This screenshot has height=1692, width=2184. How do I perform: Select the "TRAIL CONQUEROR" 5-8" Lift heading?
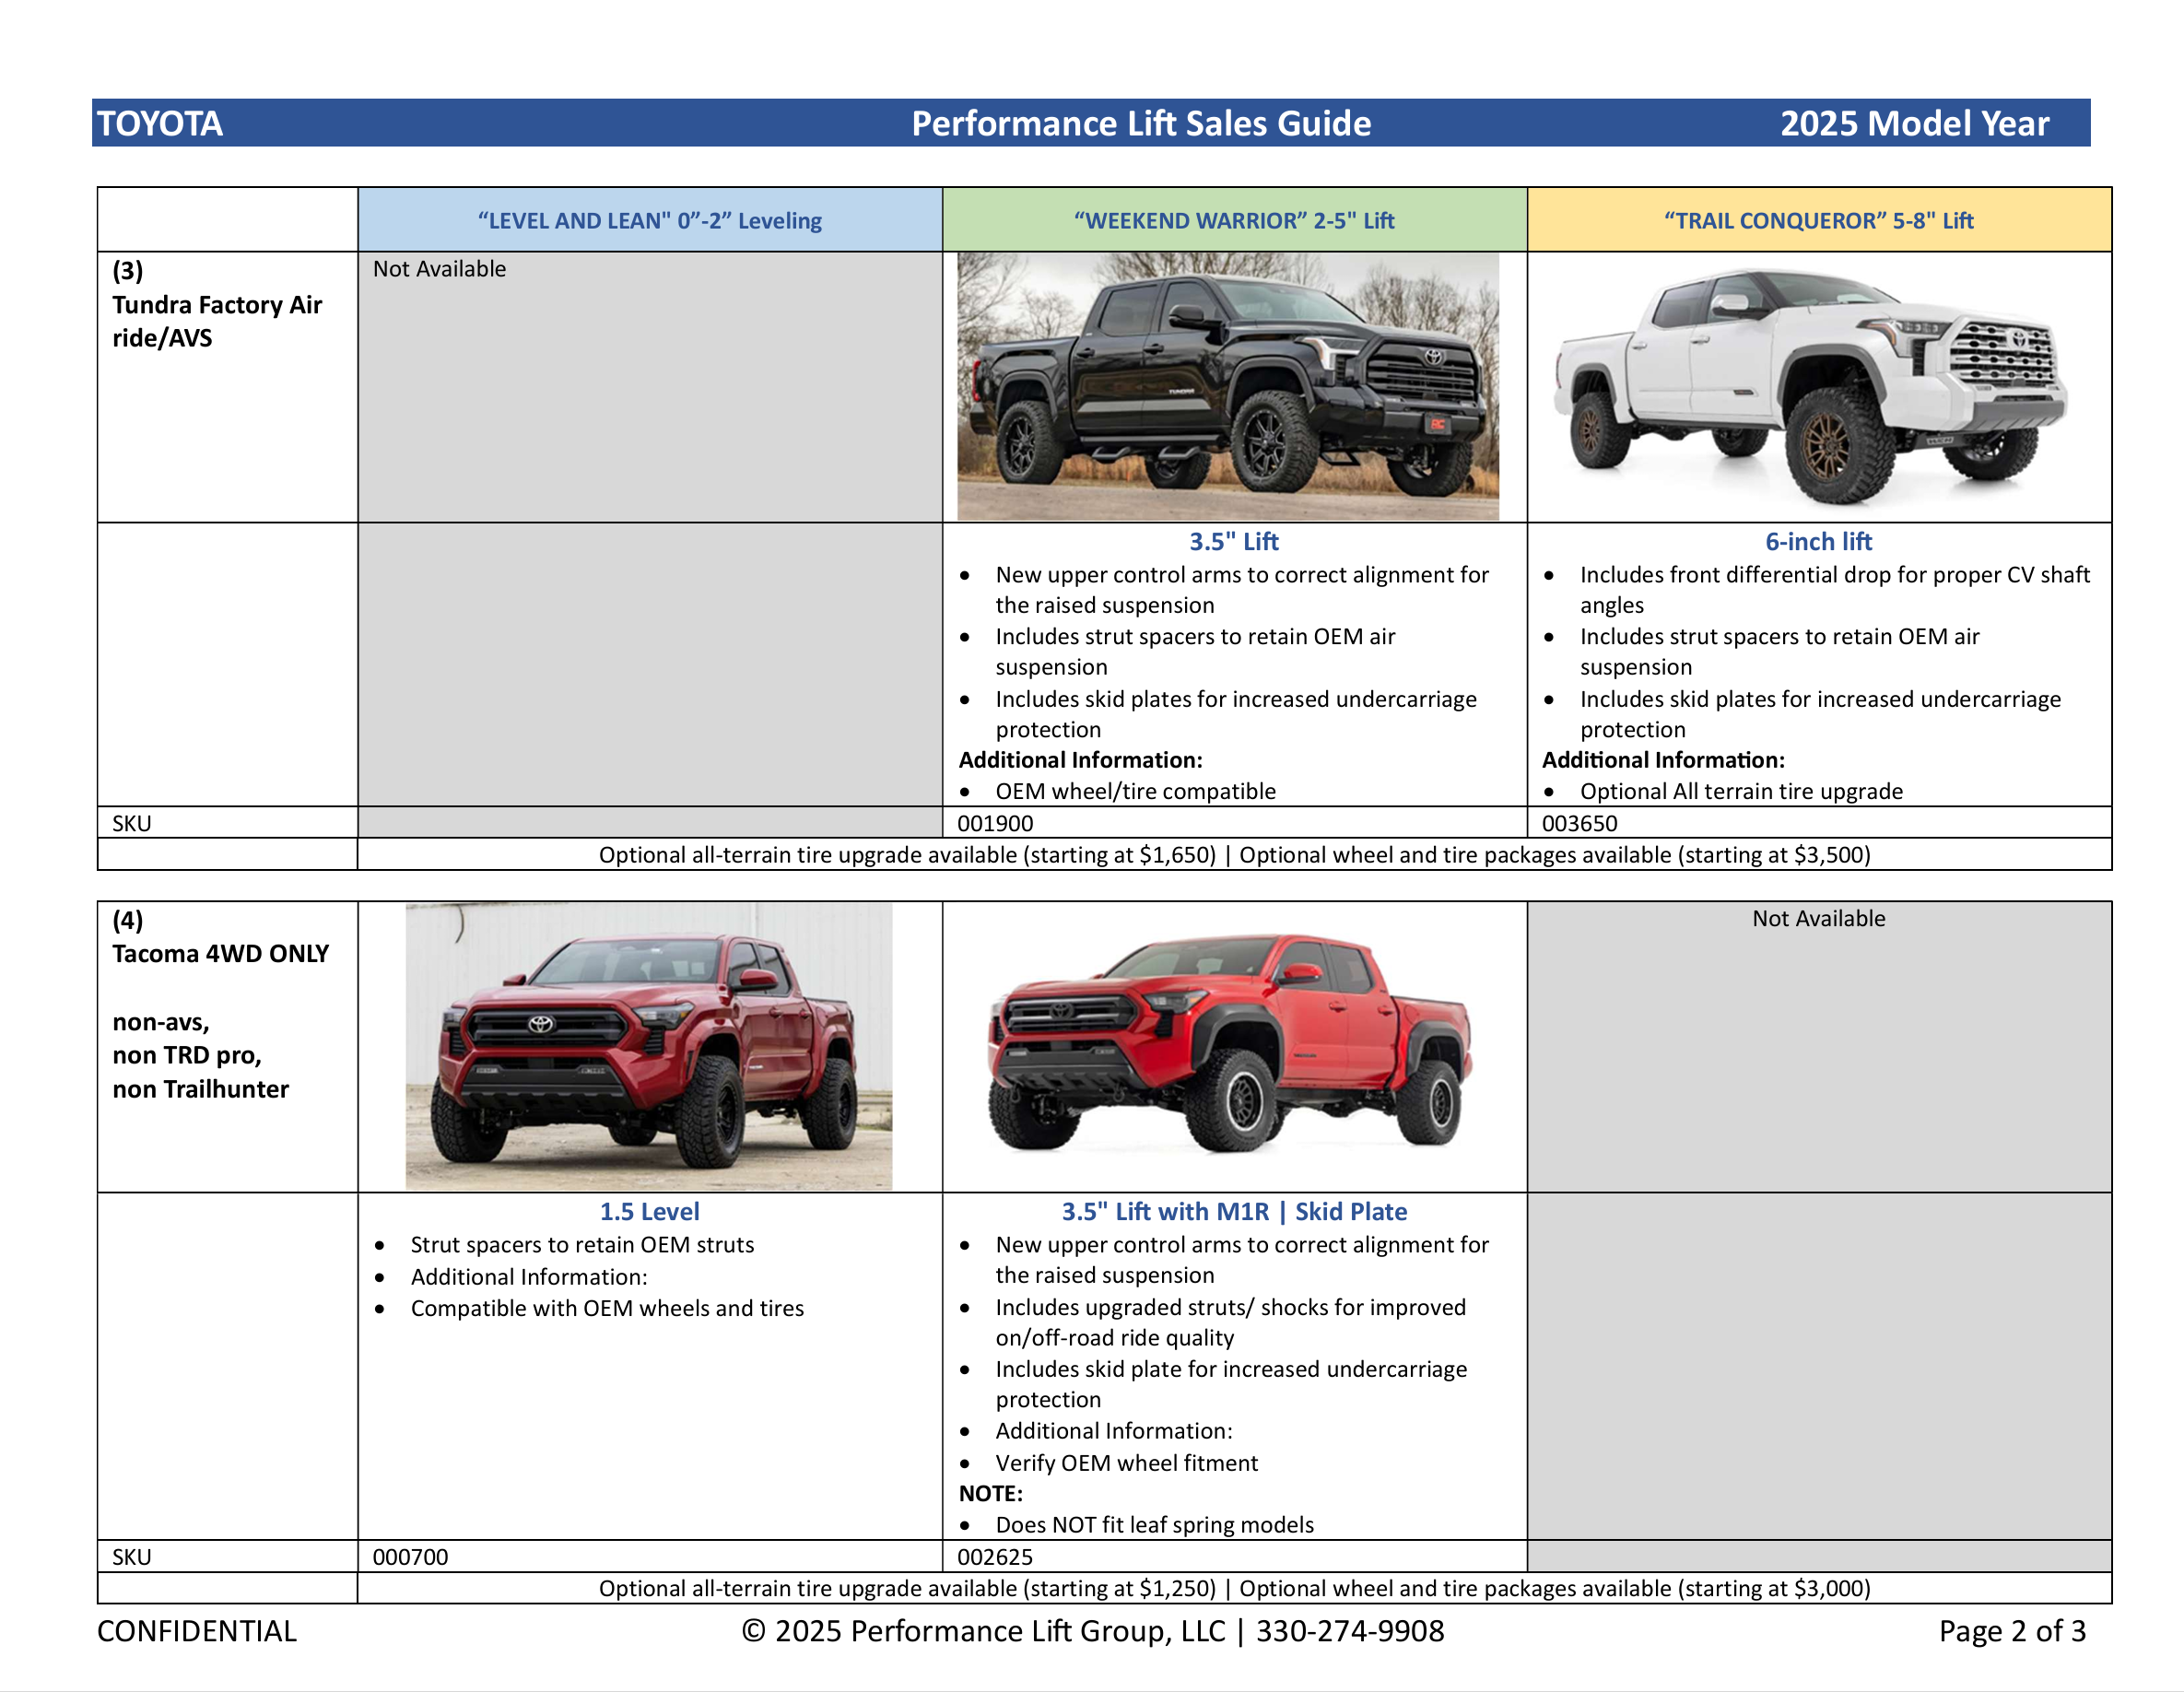point(1818,220)
